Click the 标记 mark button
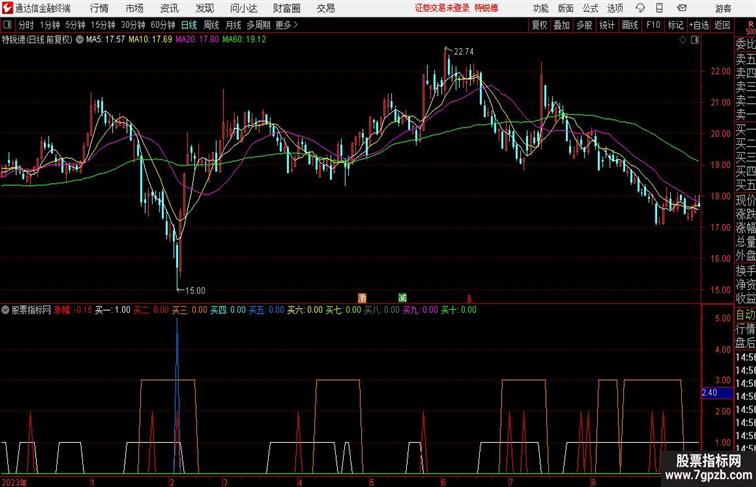Screen dimensions: 756x487 pyautogui.click(x=675, y=25)
